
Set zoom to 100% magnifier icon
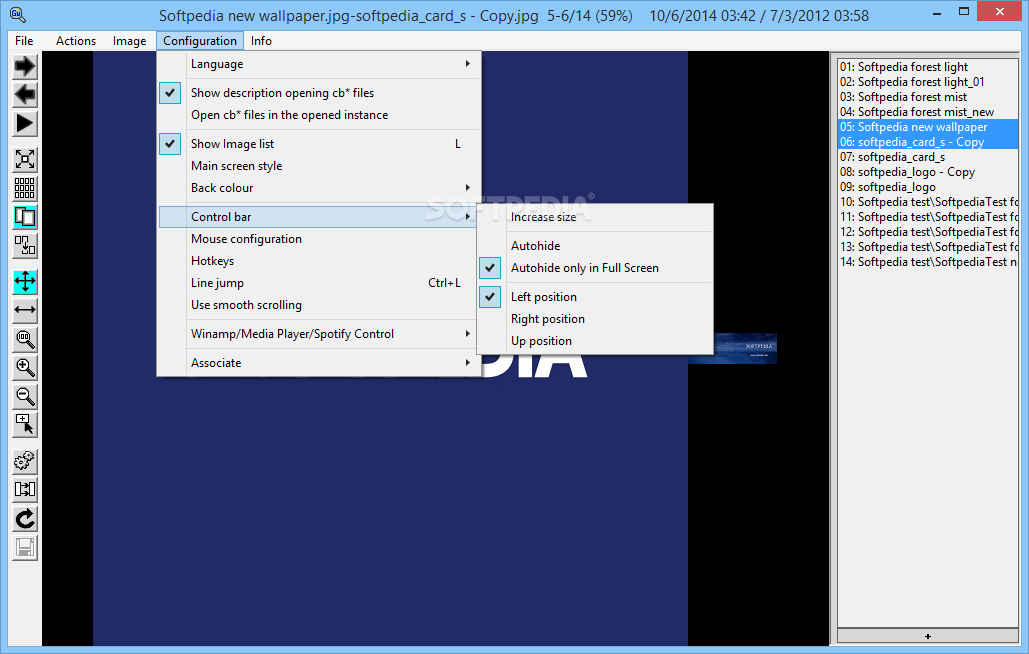pos(25,339)
